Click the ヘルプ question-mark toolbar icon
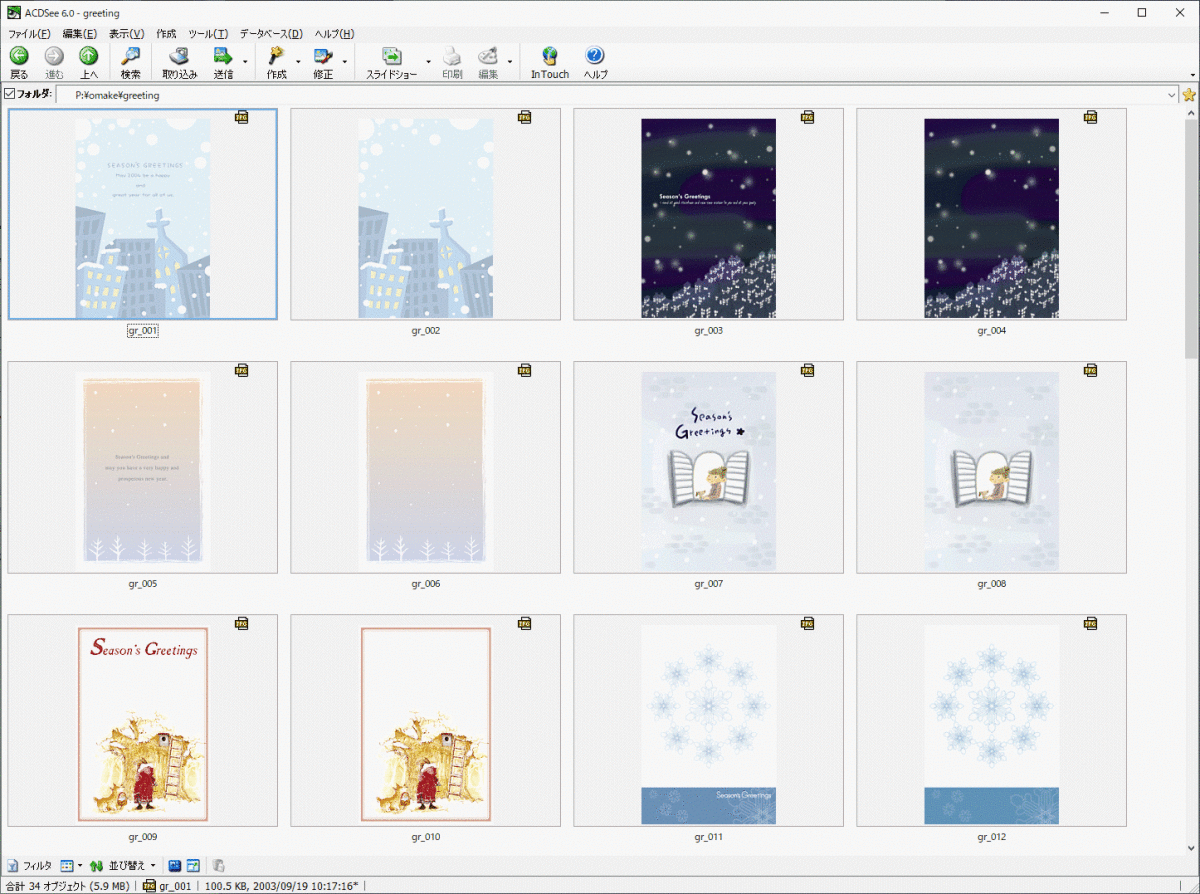The width and height of the screenshot is (1200, 894). coord(595,56)
